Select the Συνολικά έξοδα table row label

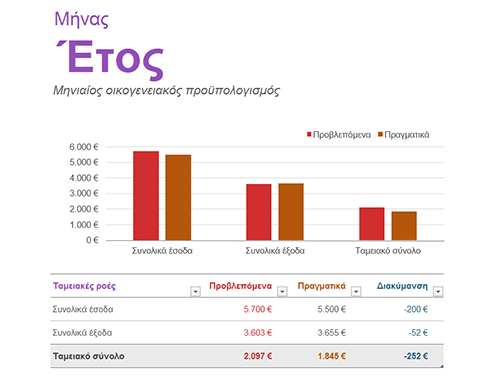pyautogui.click(x=82, y=333)
